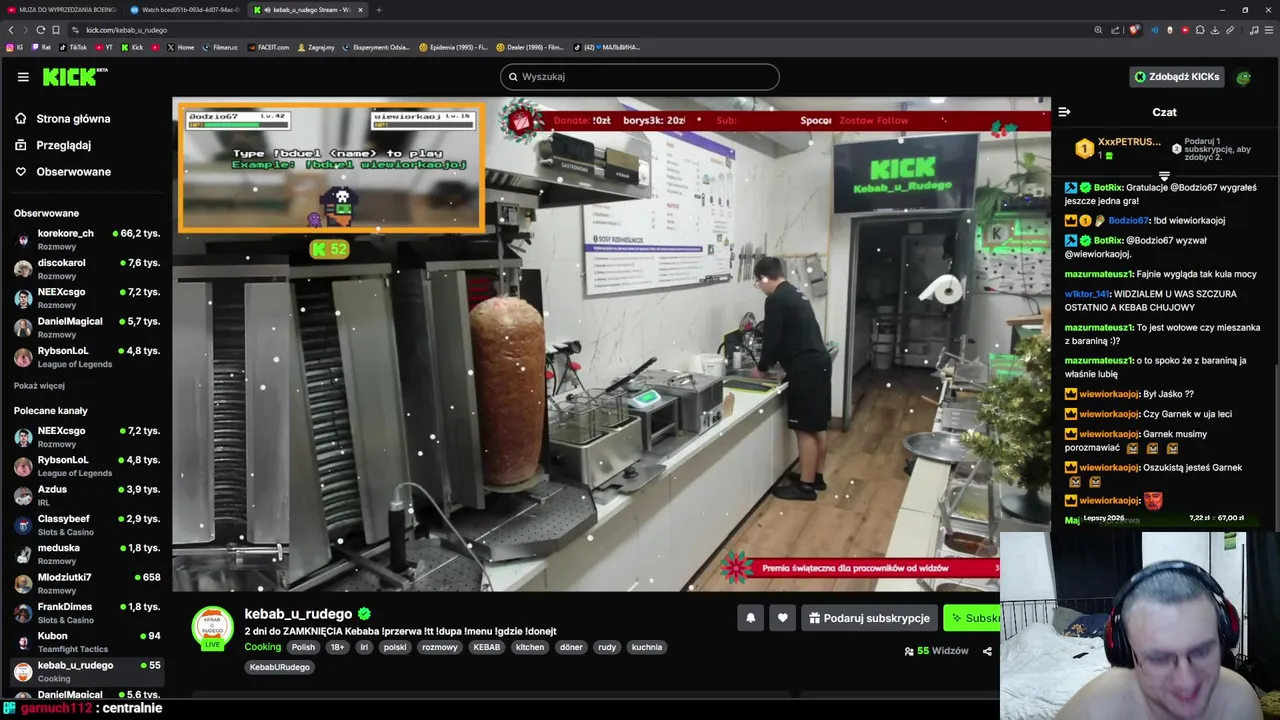The height and width of the screenshot is (720, 1280).
Task: Open Azdus recommended channel
Action: point(86,496)
